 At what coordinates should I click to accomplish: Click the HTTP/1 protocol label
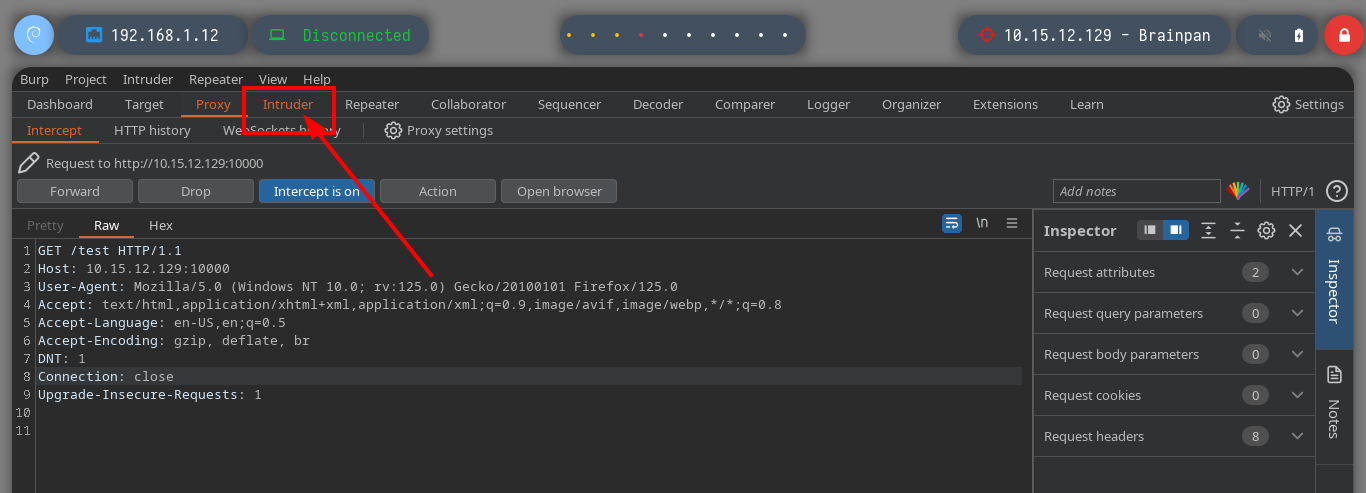pos(1292,191)
